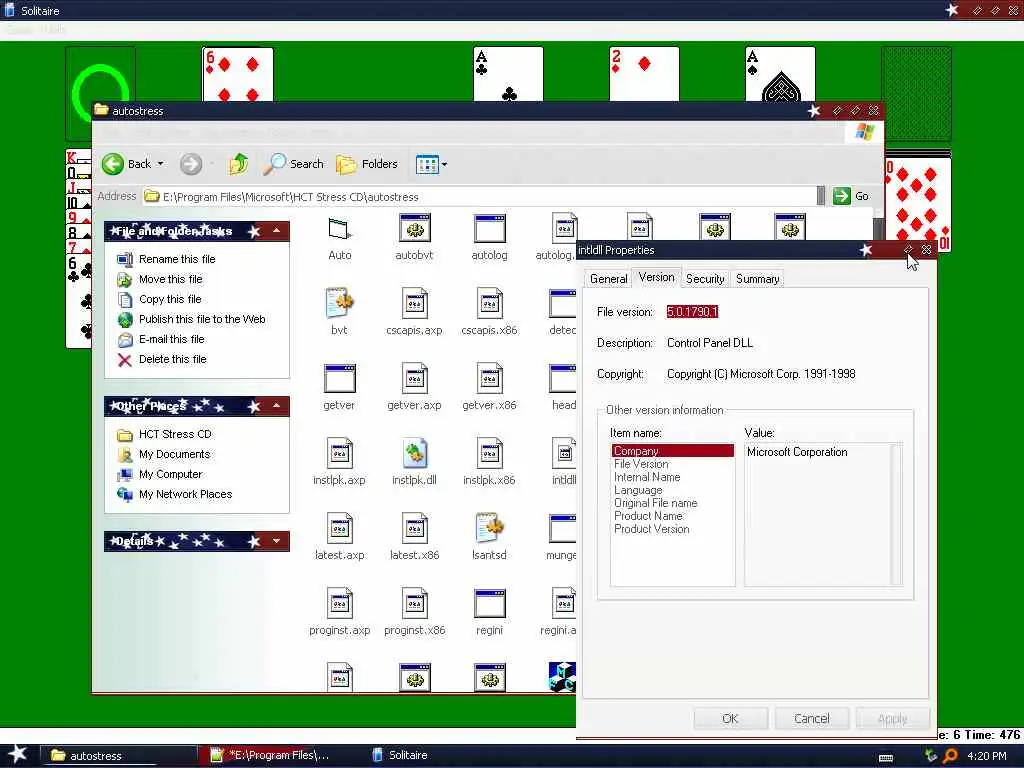1024x768 pixels.
Task: Select the proginst.x86 file icon
Action: (x=415, y=603)
